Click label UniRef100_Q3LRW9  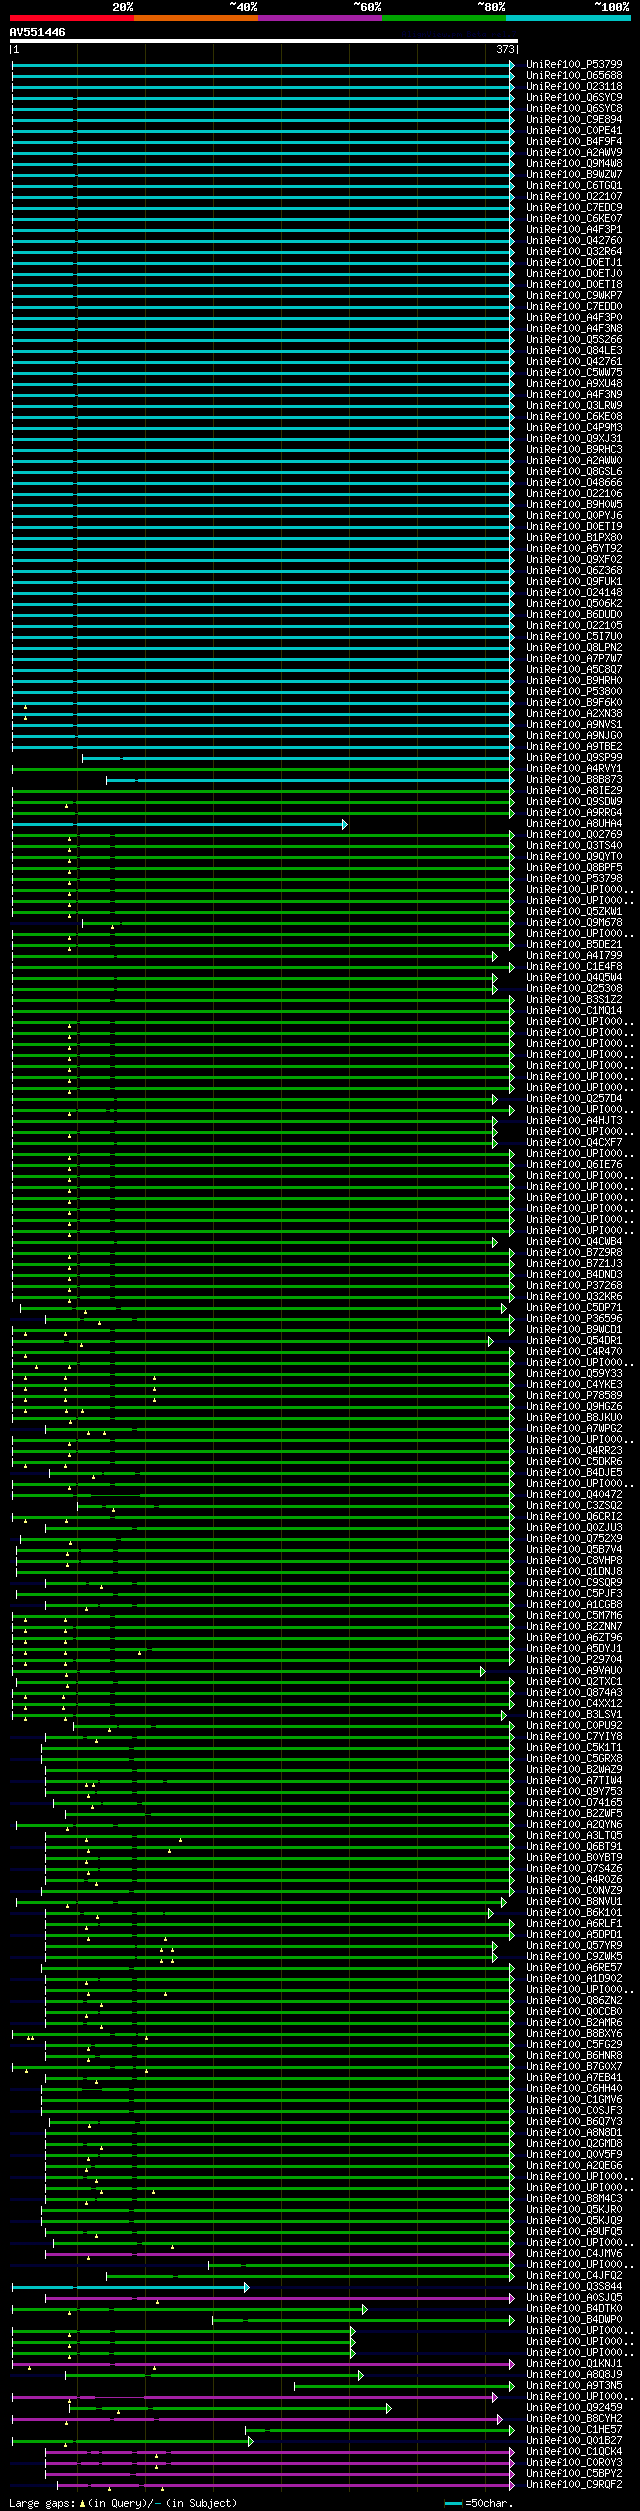(574, 405)
